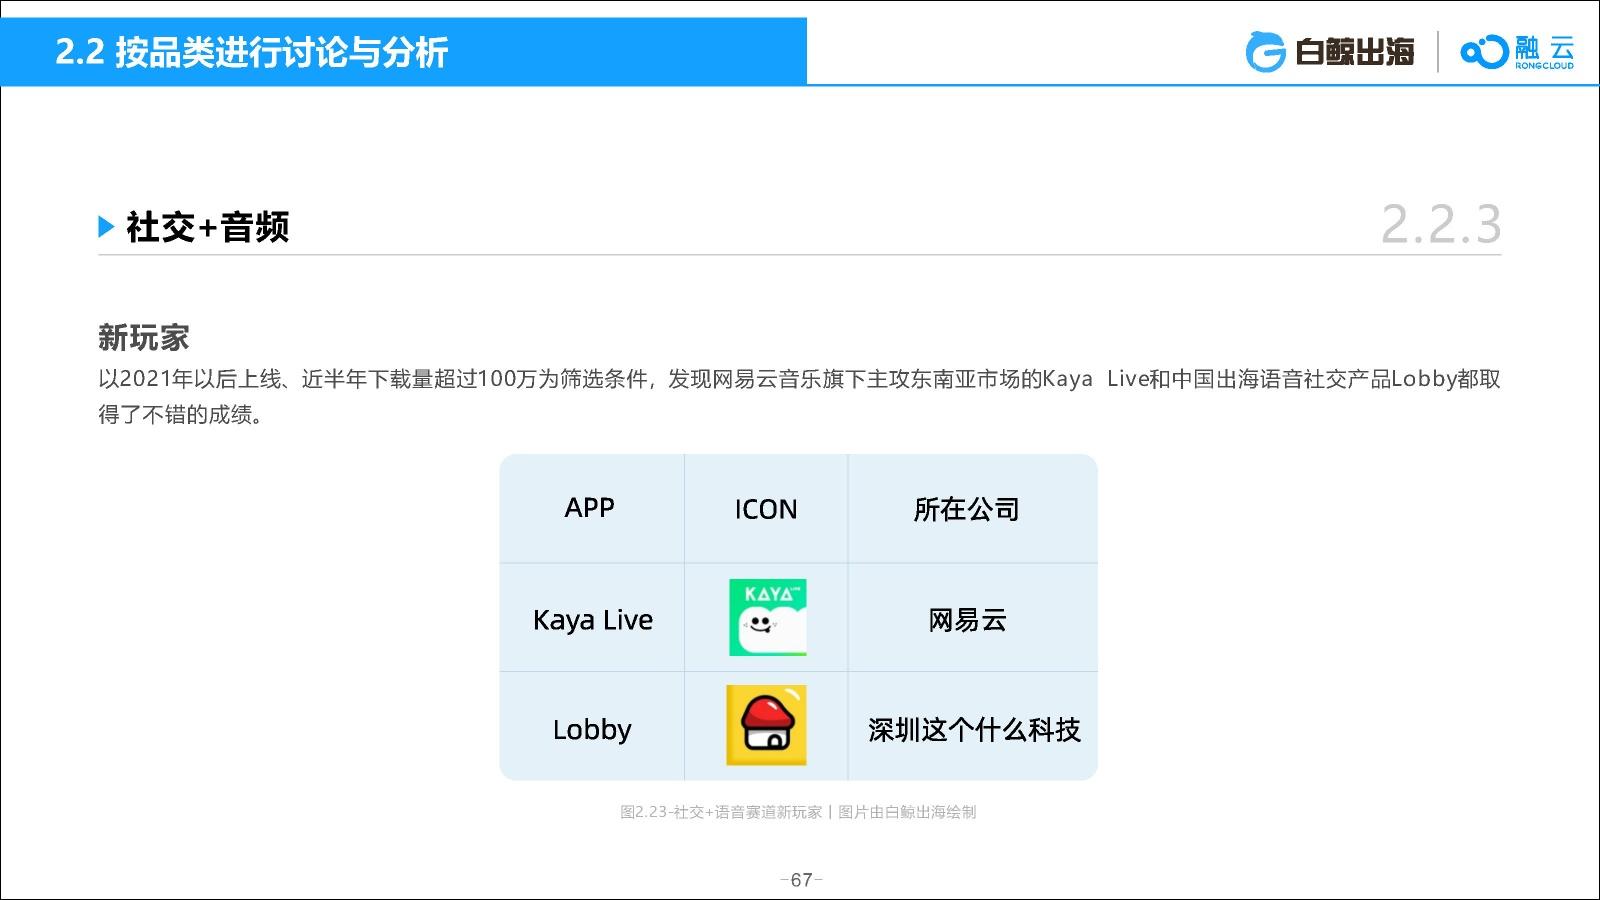Click the 2.2.3 section number
This screenshot has width=1600, height=900.
pos(1441,224)
